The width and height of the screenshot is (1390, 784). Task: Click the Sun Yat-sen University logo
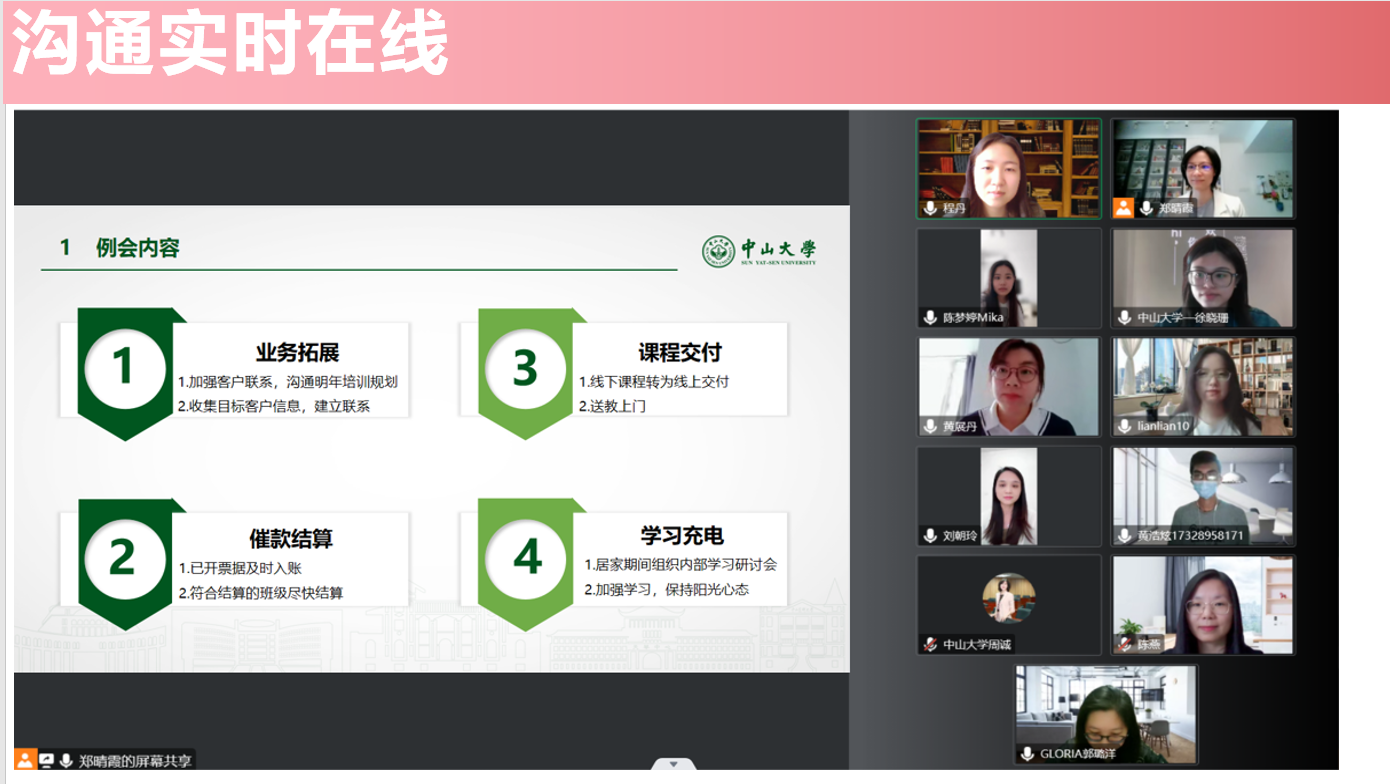tap(759, 251)
